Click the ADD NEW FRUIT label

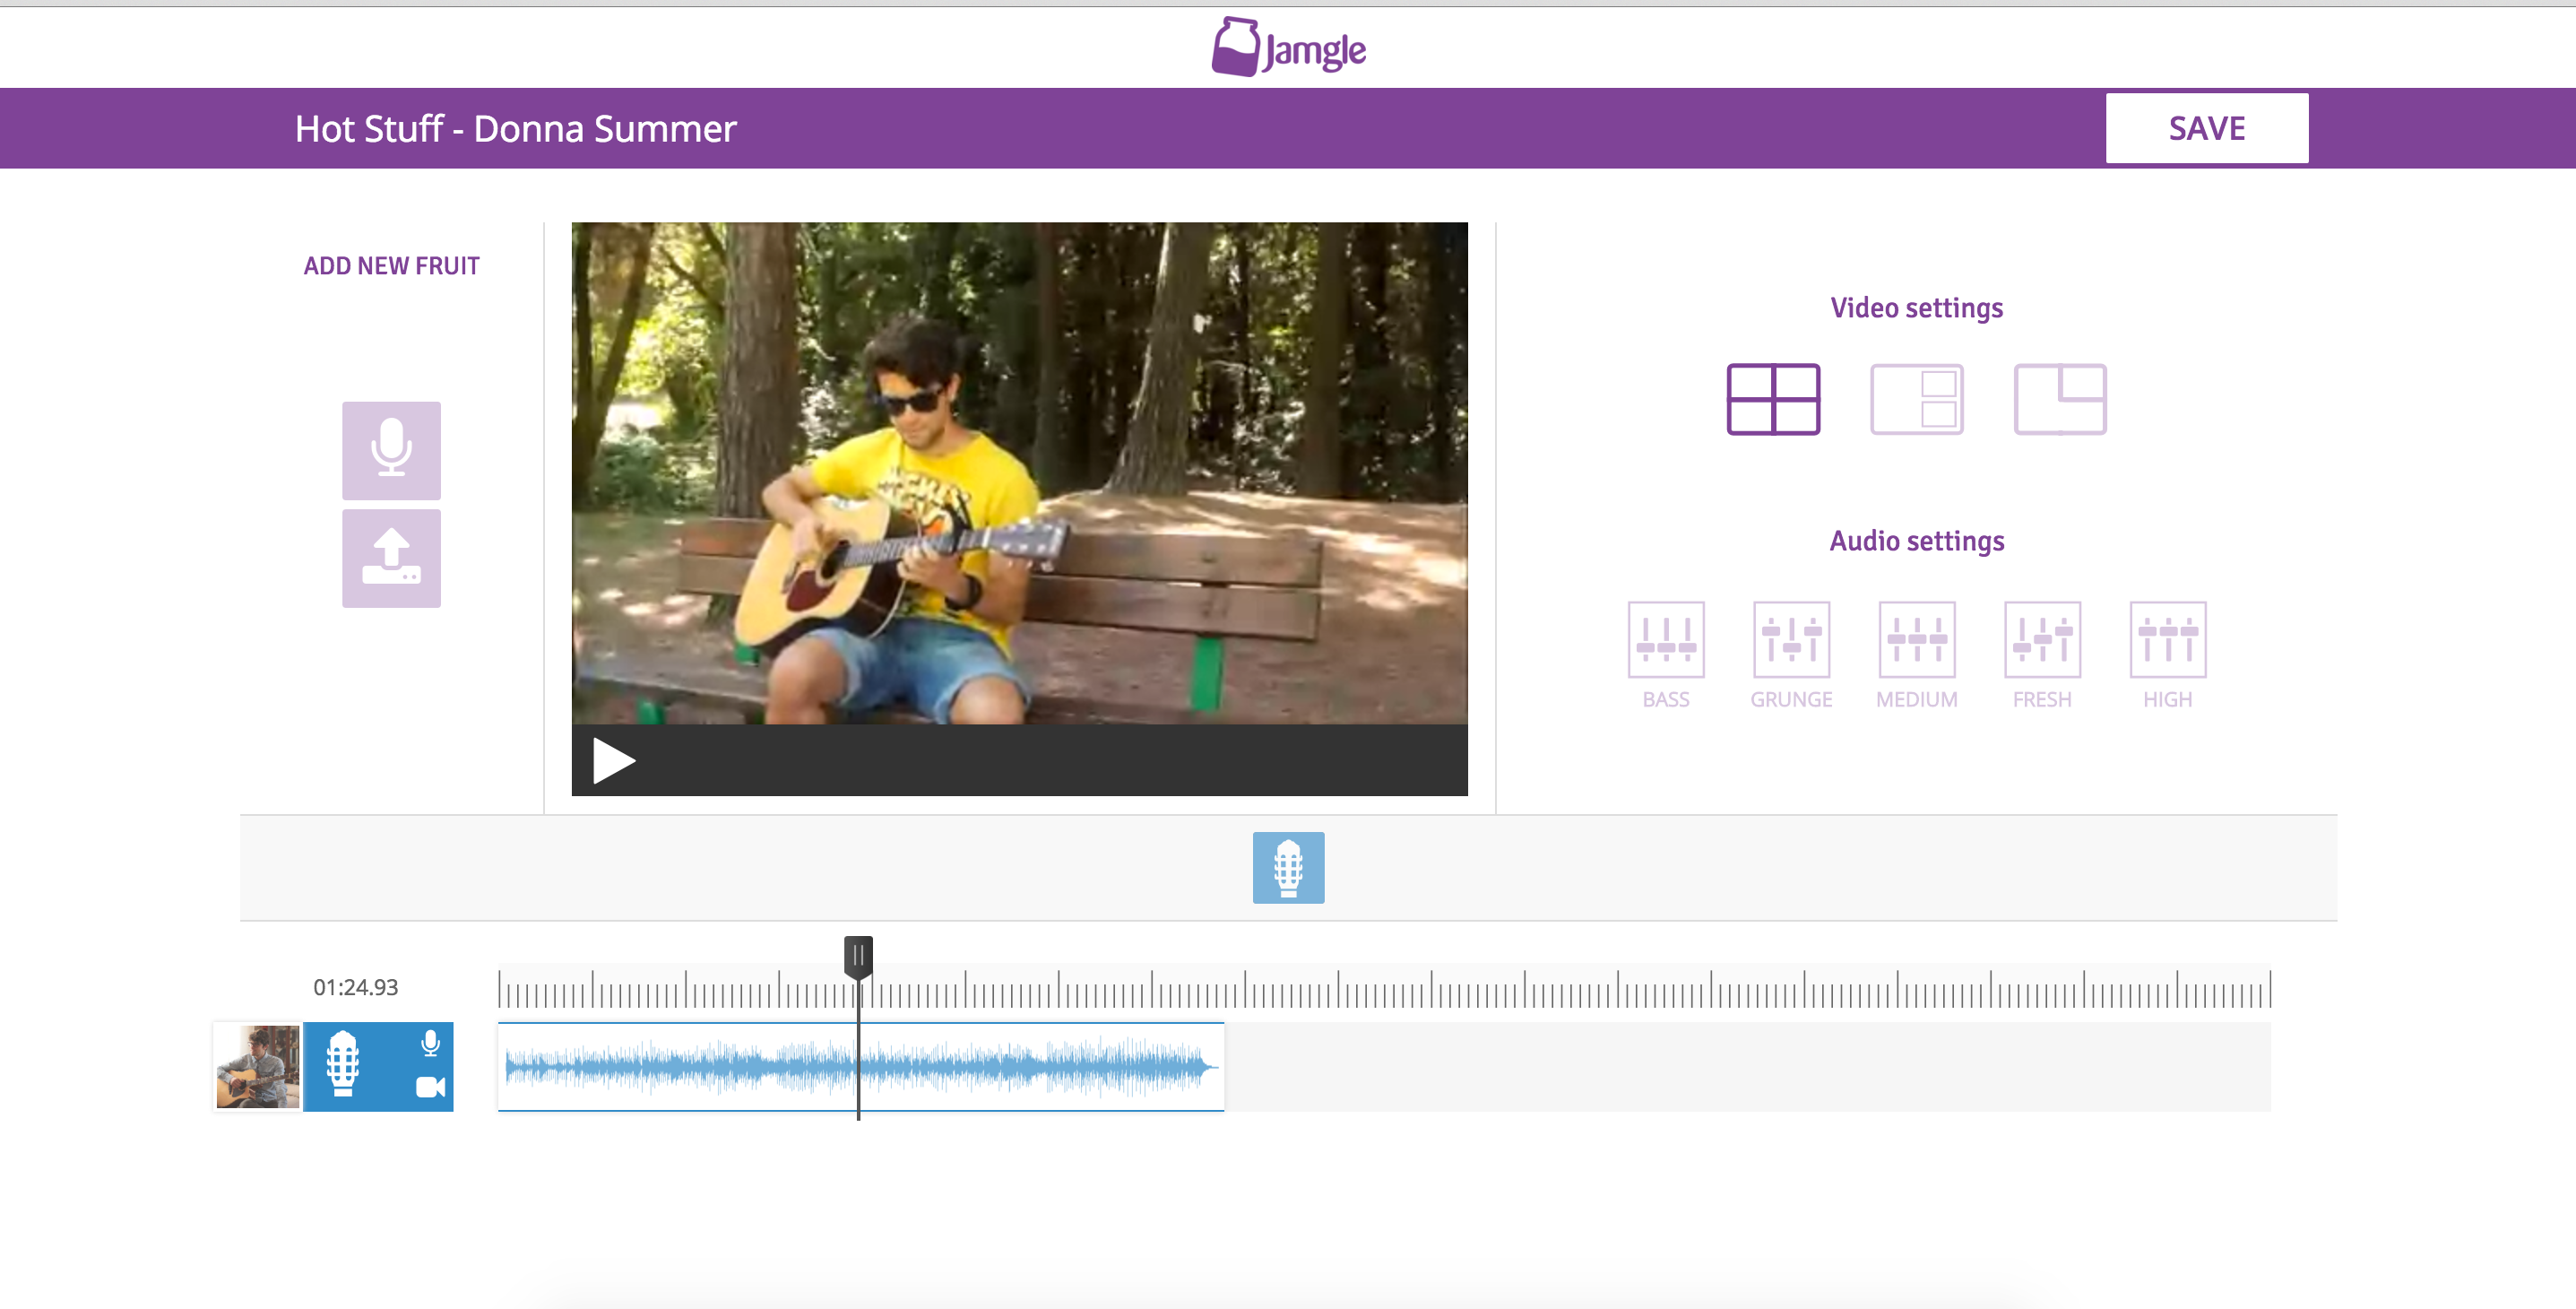click(x=391, y=266)
